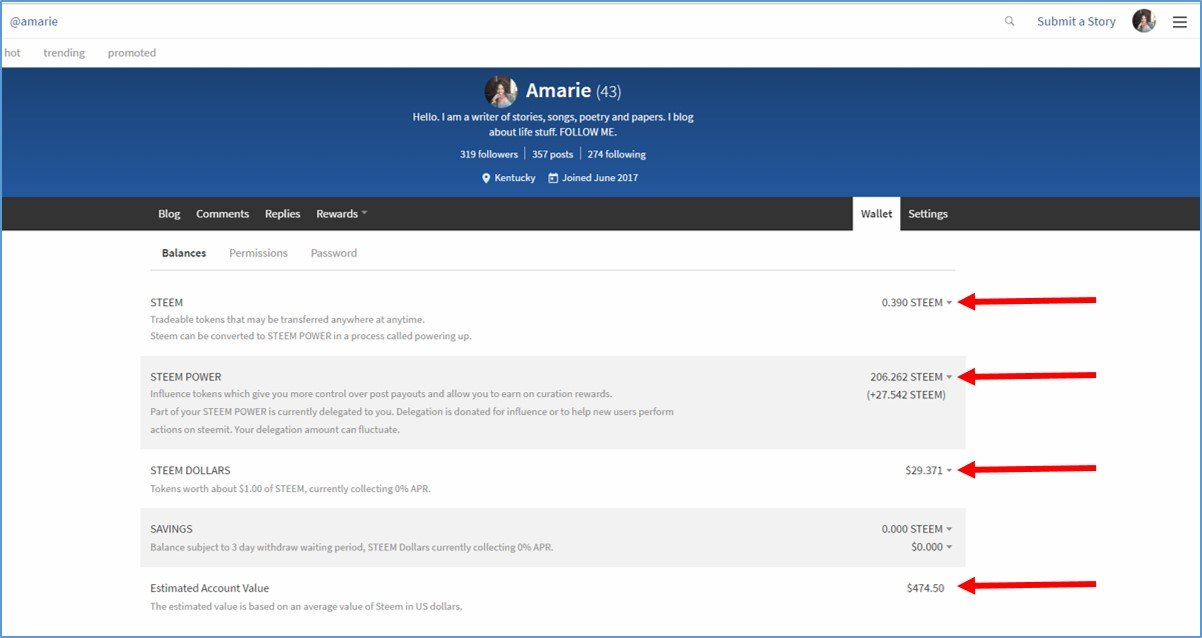Viewport: 1202px width, 638px height.
Task: Click Amarie's profile picture in banner
Action: pos(501,92)
